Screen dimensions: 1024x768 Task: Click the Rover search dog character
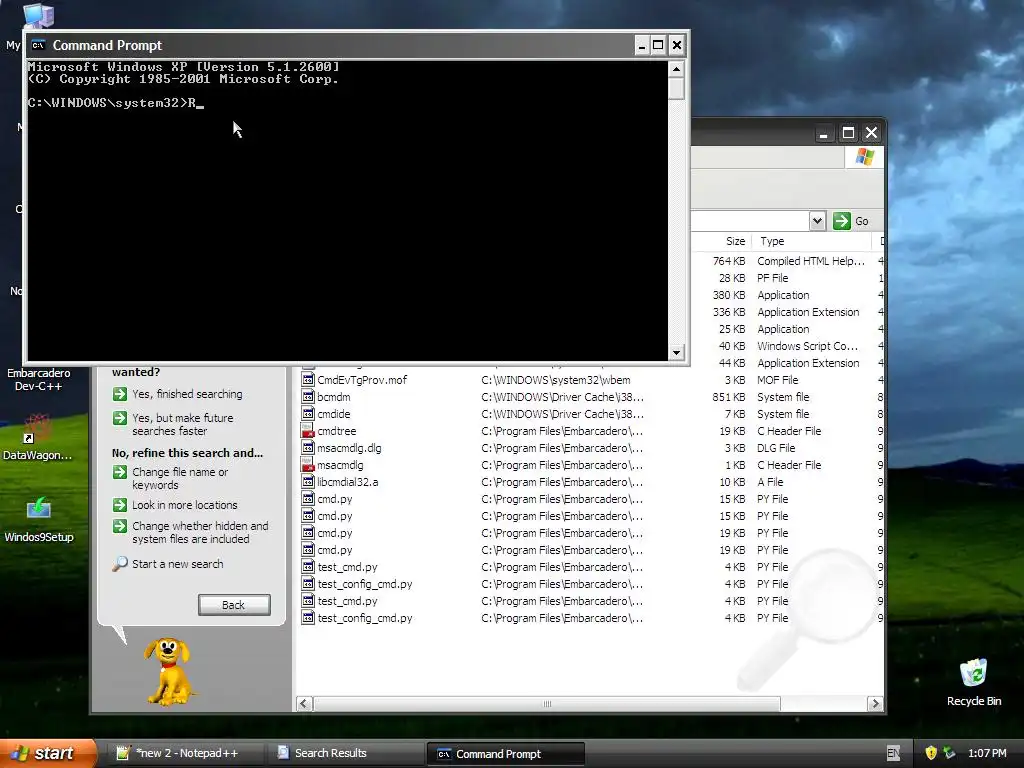pos(169,671)
